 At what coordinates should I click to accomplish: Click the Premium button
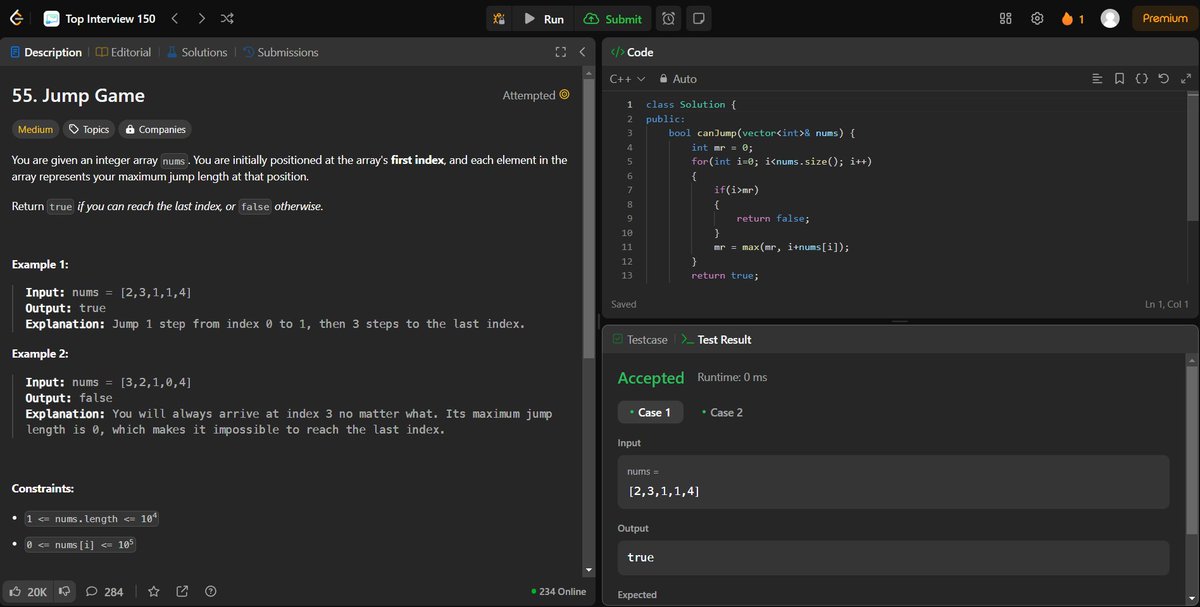coord(1165,18)
